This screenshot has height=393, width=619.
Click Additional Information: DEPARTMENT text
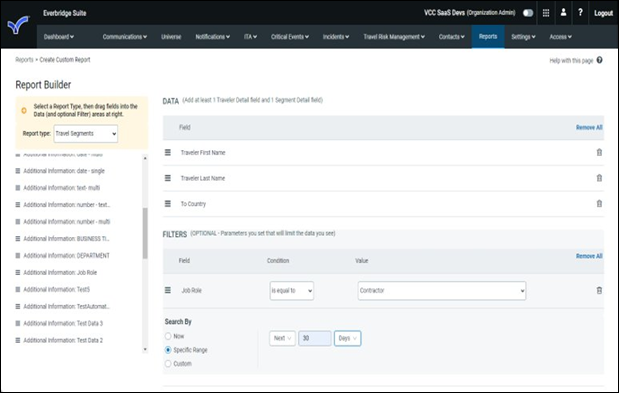point(66,256)
